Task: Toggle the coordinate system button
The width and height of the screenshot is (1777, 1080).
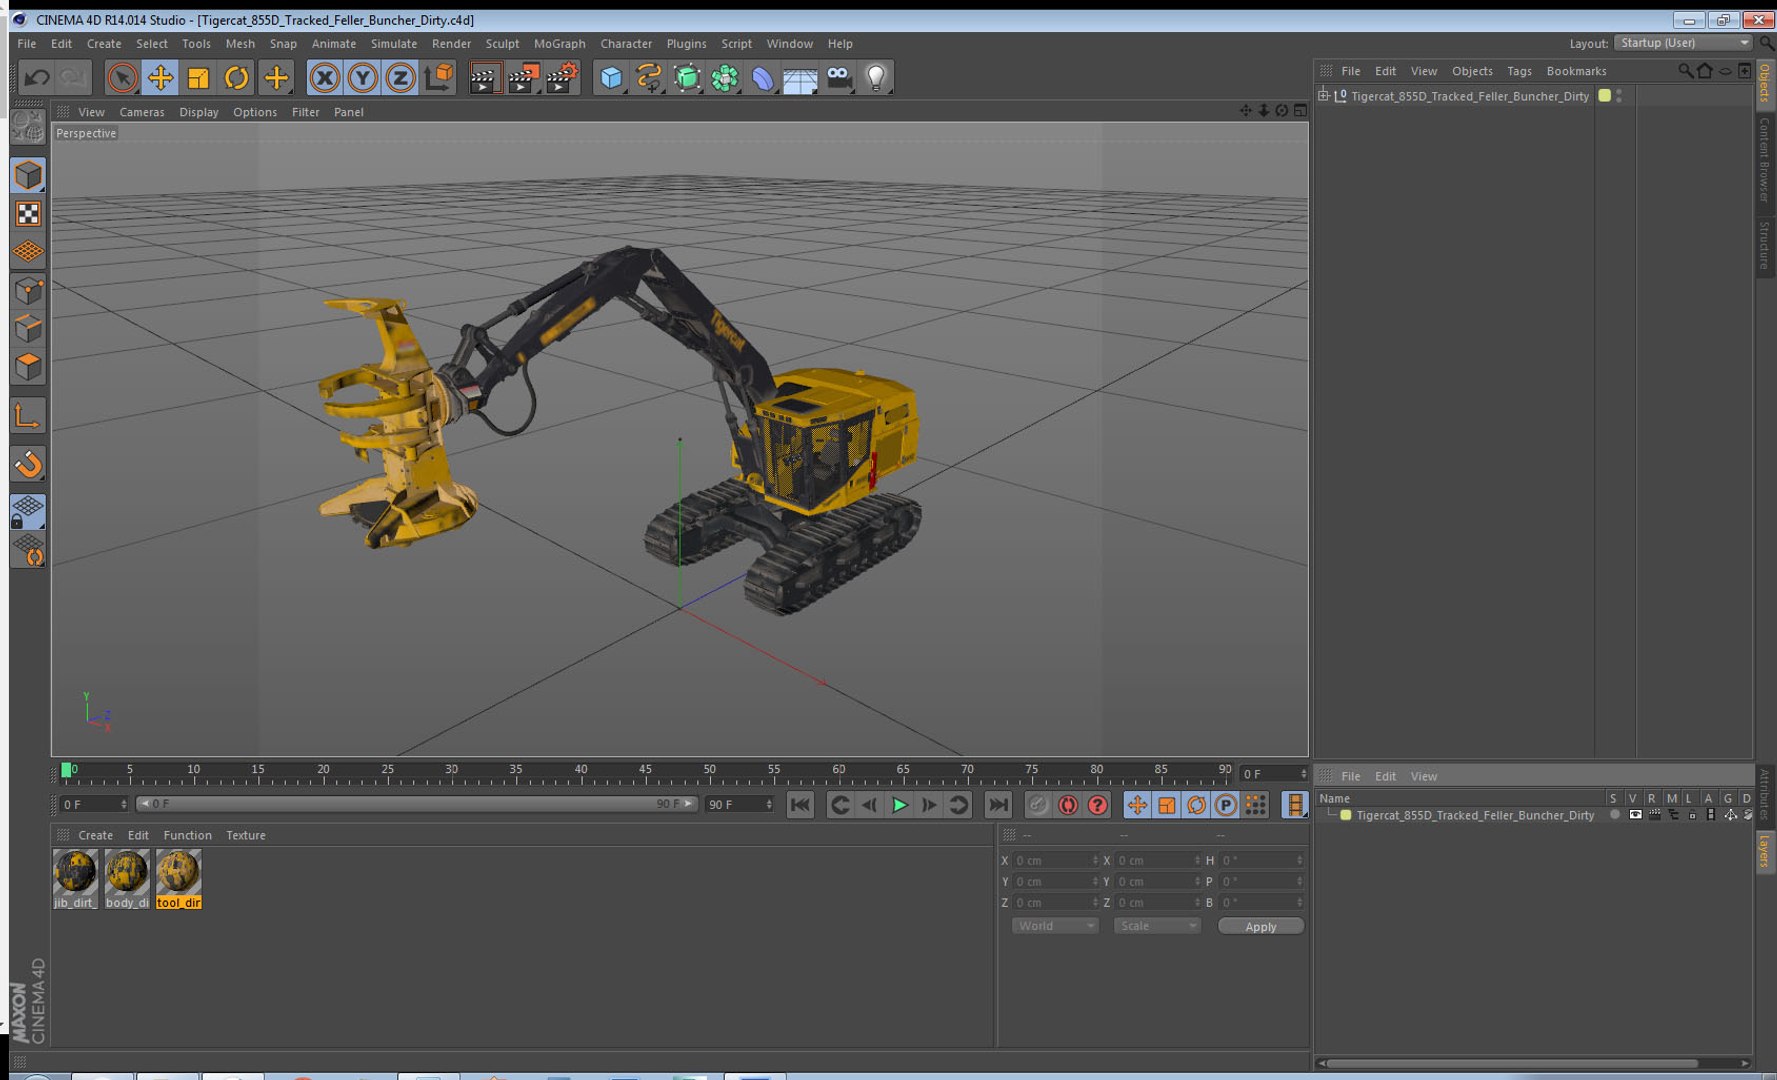Action: pos(438,77)
